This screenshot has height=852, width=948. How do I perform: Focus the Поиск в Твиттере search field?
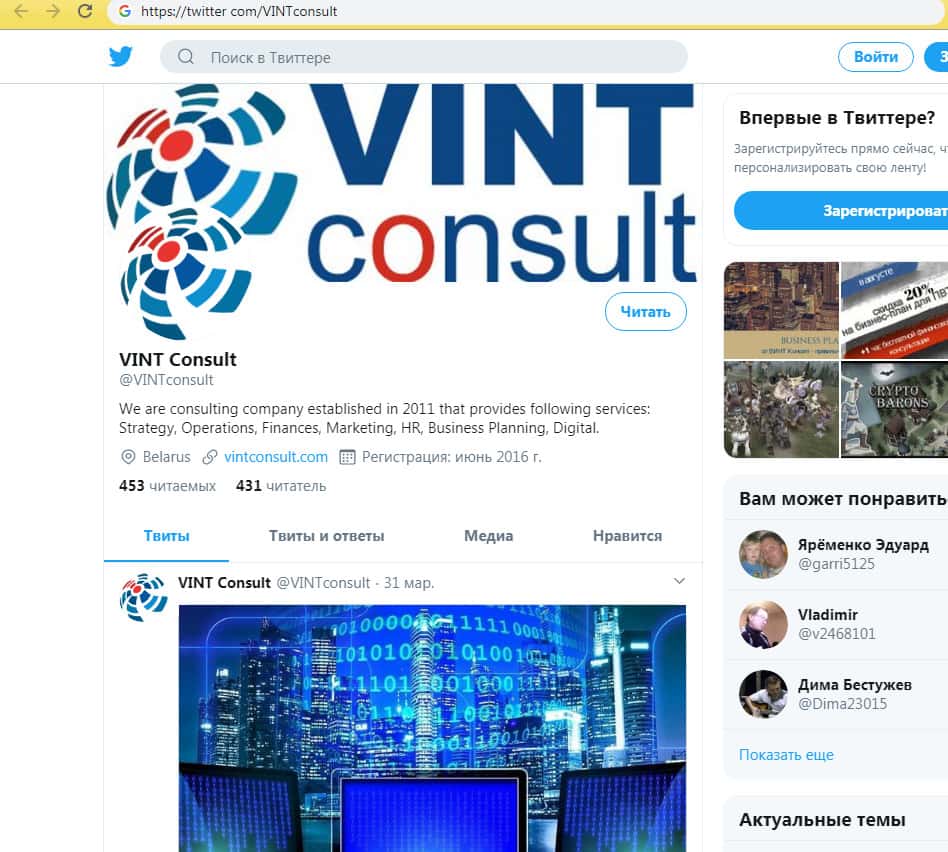[424, 57]
